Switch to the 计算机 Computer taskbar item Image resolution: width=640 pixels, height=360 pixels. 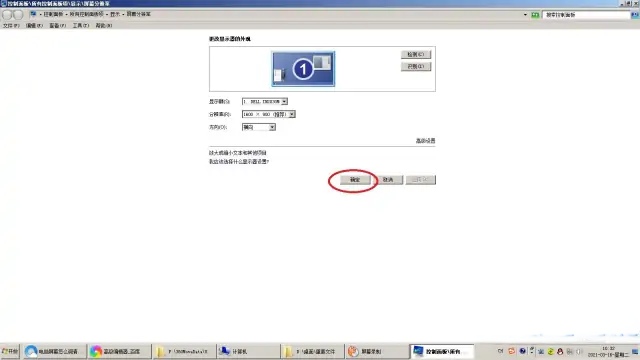[248, 351]
